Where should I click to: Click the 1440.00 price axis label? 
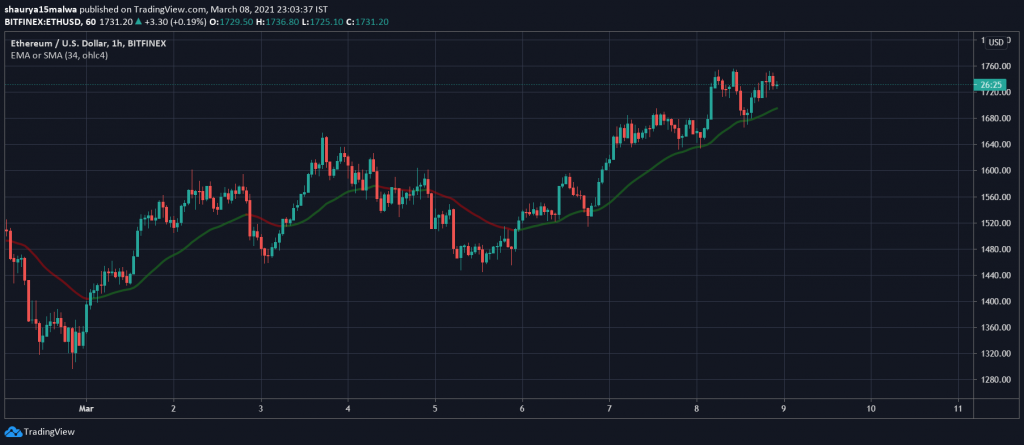coord(993,275)
